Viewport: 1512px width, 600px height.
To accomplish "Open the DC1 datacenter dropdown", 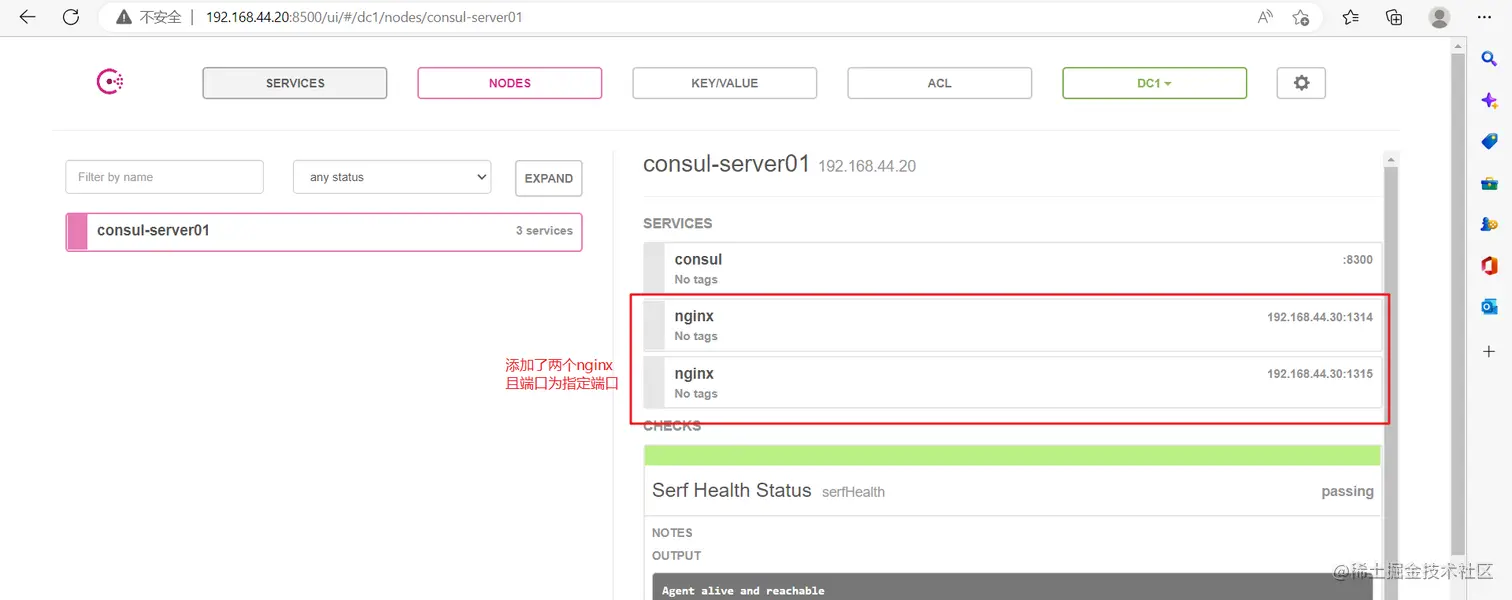I will coord(1154,83).
